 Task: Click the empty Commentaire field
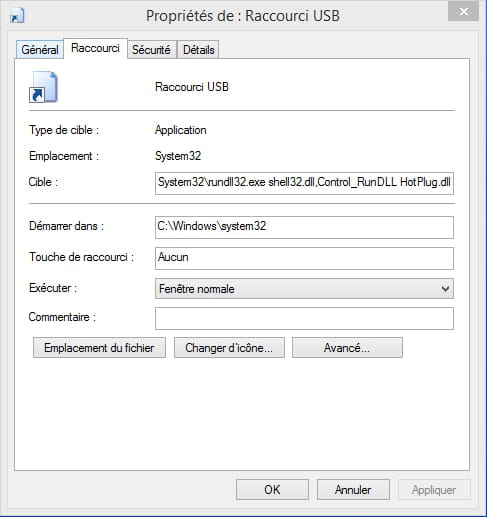click(x=304, y=318)
